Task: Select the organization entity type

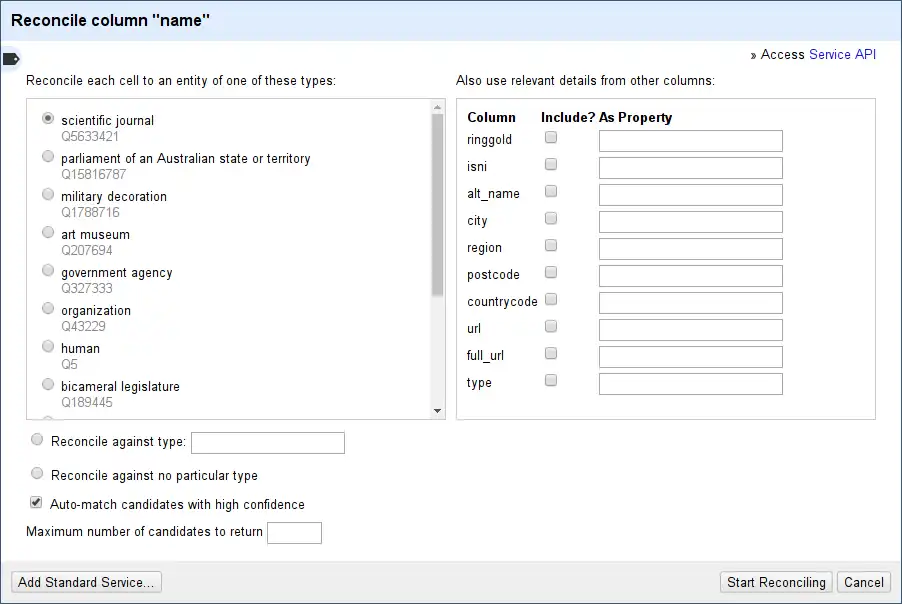Action: [48, 308]
